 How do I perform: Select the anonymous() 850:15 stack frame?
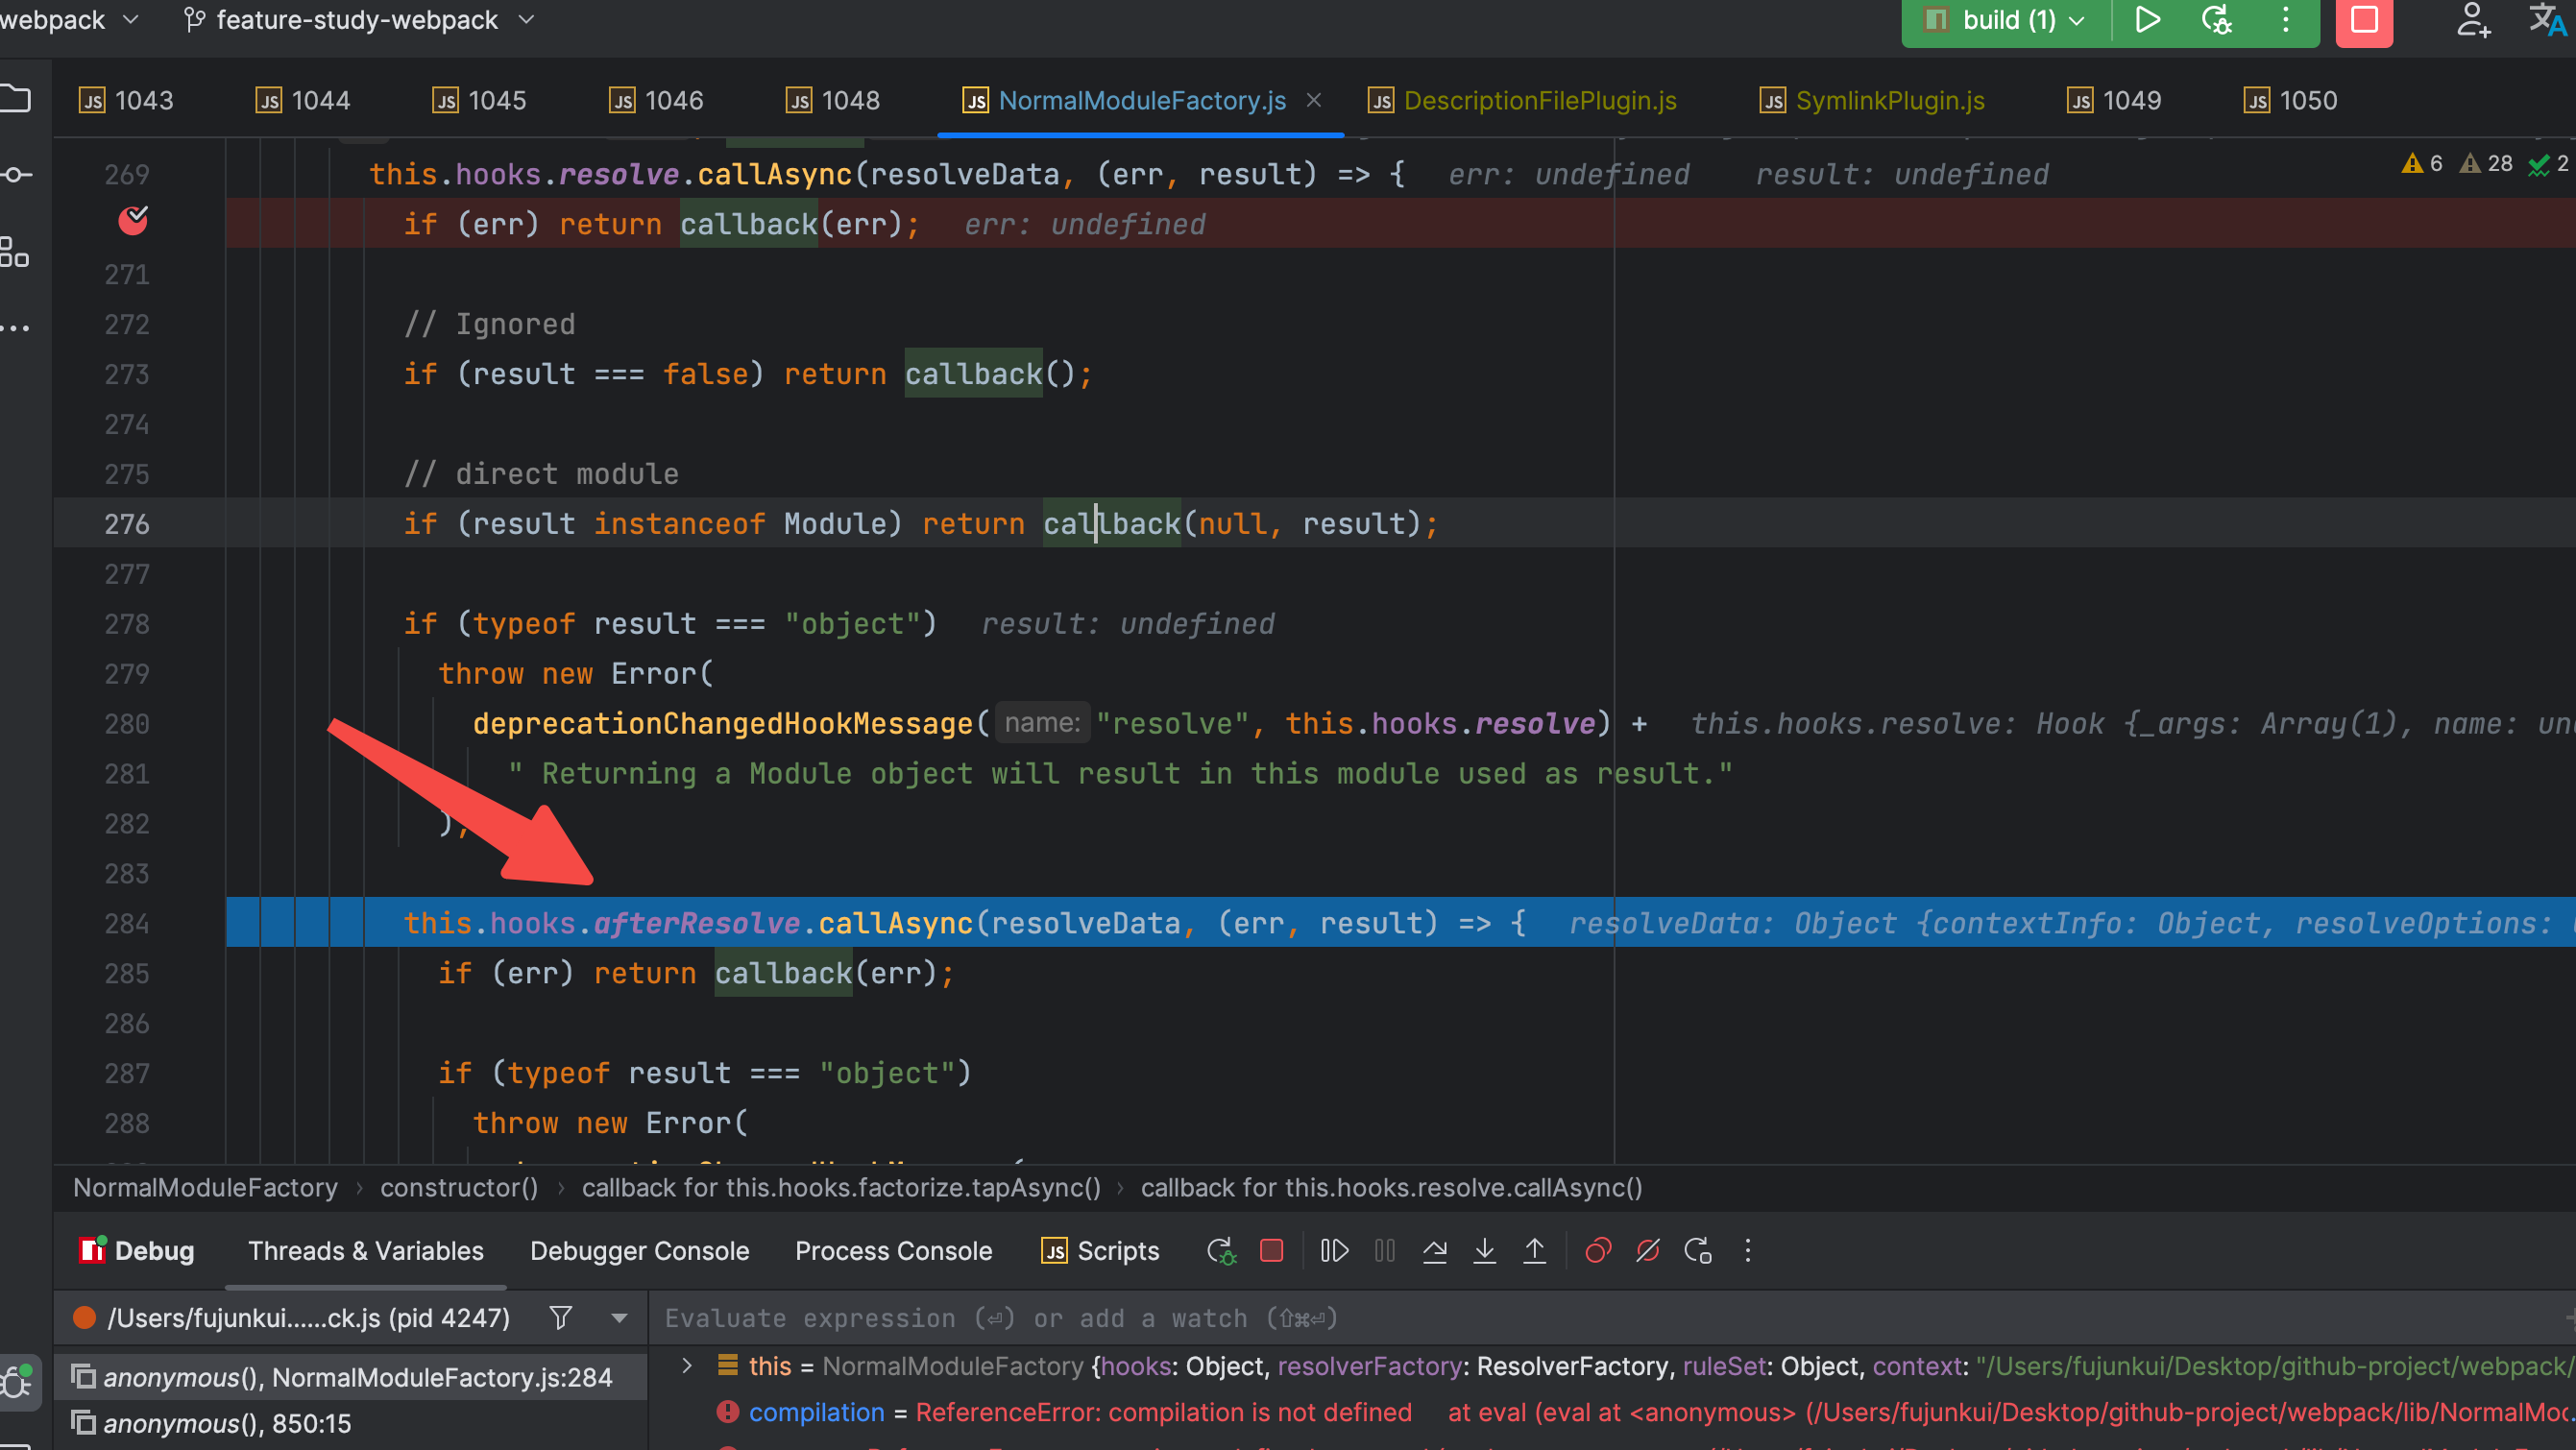pyautogui.click(x=227, y=1423)
